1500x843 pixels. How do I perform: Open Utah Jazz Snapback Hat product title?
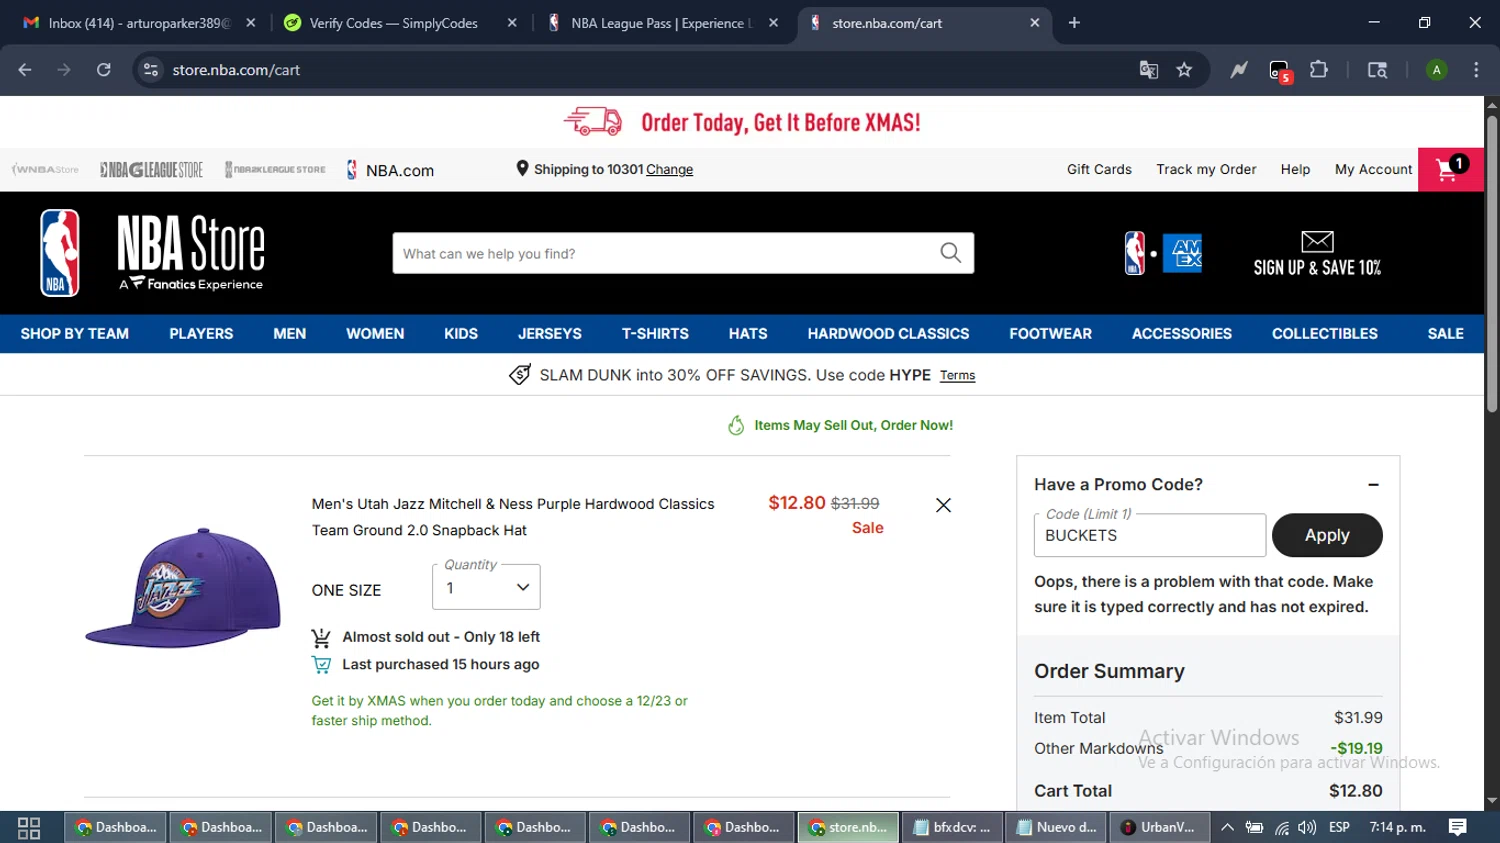pyautogui.click(x=513, y=517)
